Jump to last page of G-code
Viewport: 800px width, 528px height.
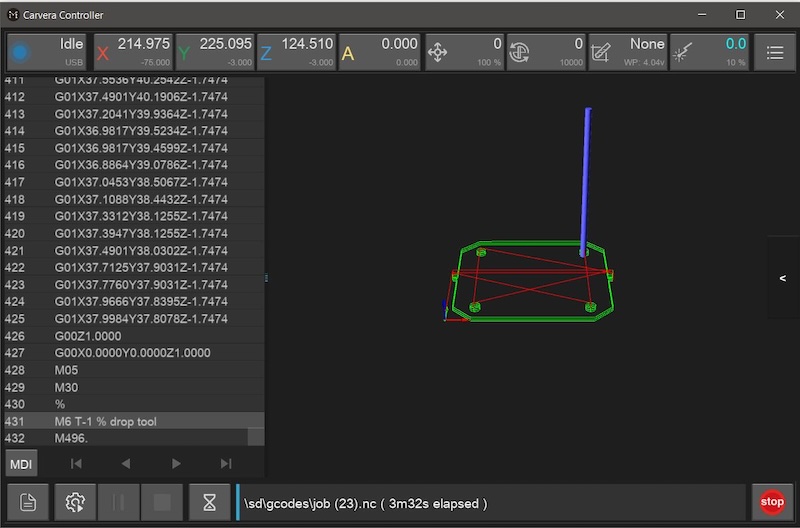(226, 464)
